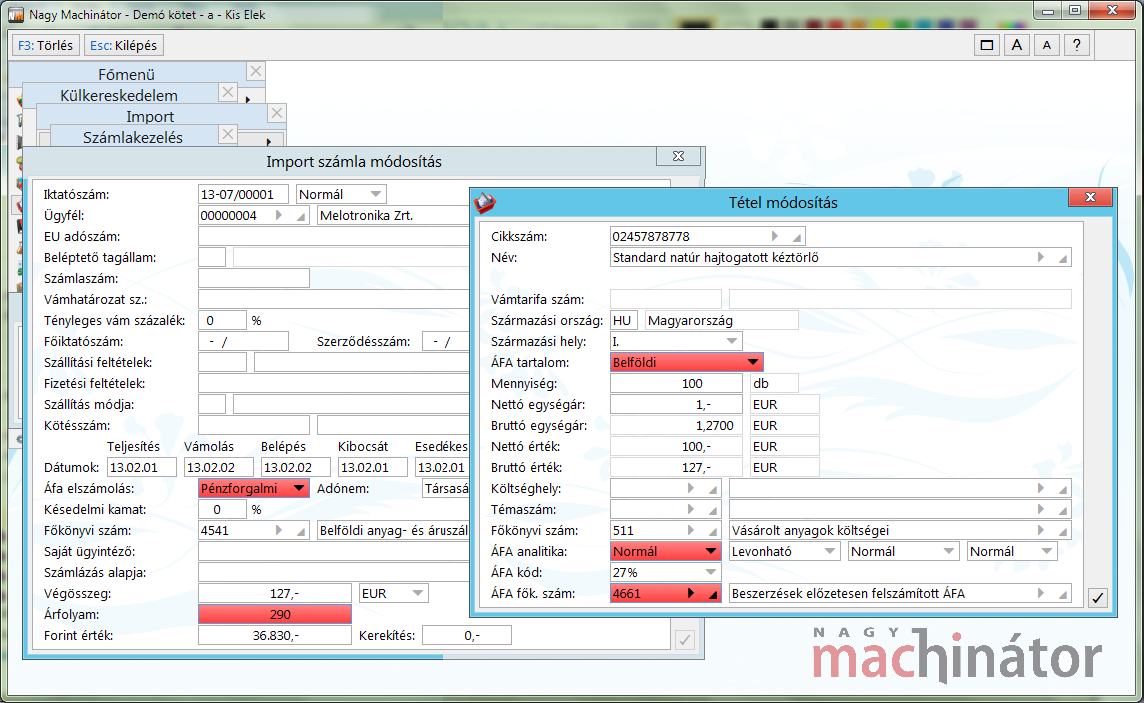Image resolution: width=1144 pixels, height=703 pixels.
Task: Decrease font size with small A icon
Action: click(x=1046, y=45)
